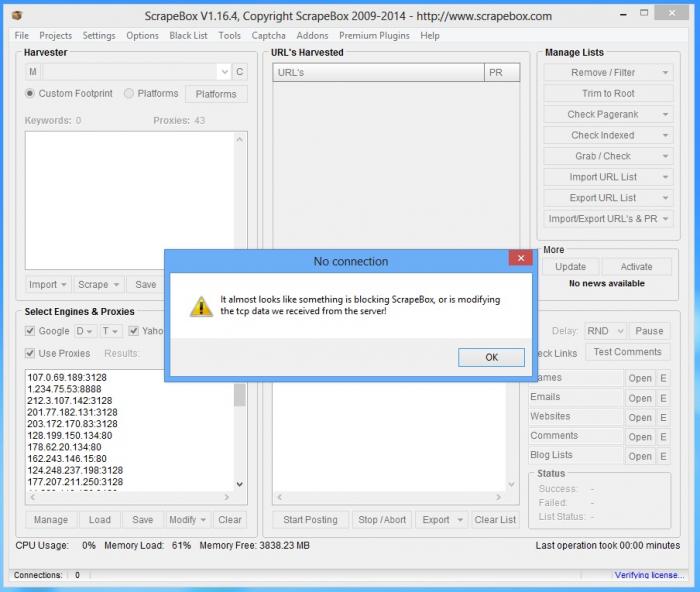700x592 pixels.
Task: Select proxy 1.234.75.53:8888
Action: pos(64,389)
